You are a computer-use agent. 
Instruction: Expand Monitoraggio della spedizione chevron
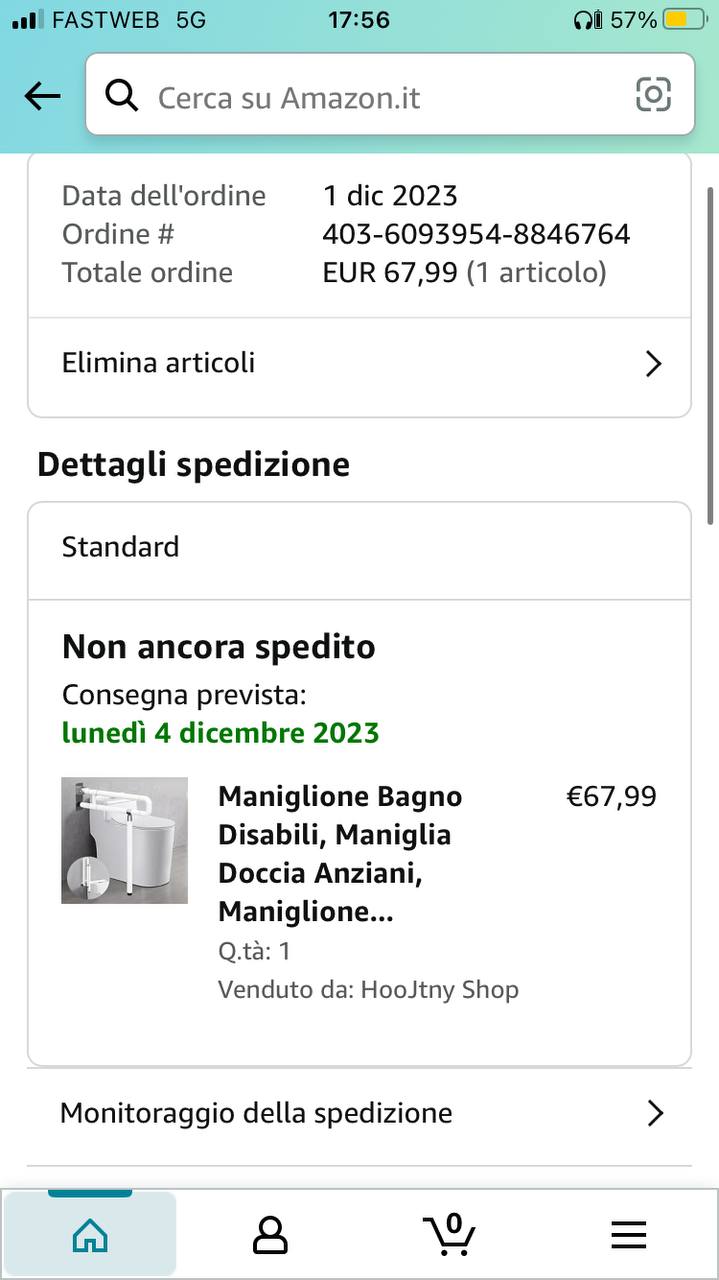[x=655, y=1113]
